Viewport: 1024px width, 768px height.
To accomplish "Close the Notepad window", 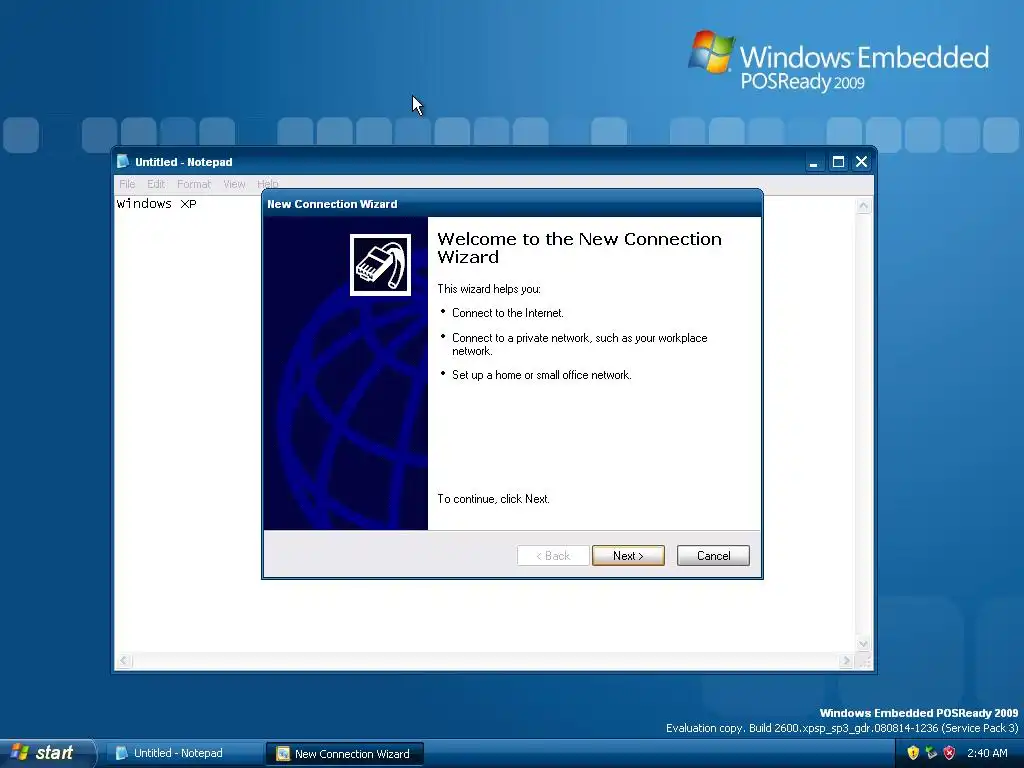I will tap(862, 162).
